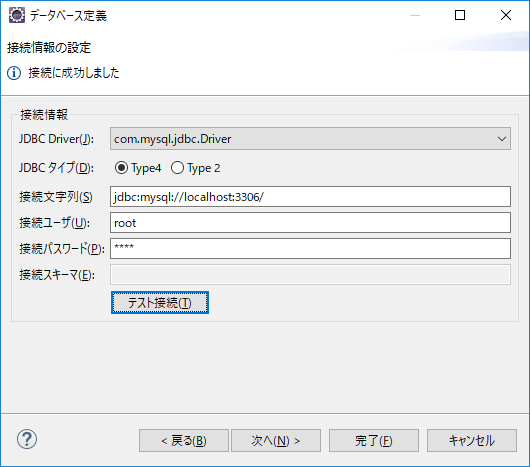Run the テスト接続 connection test button
The width and height of the screenshot is (530, 467).
coord(160,302)
